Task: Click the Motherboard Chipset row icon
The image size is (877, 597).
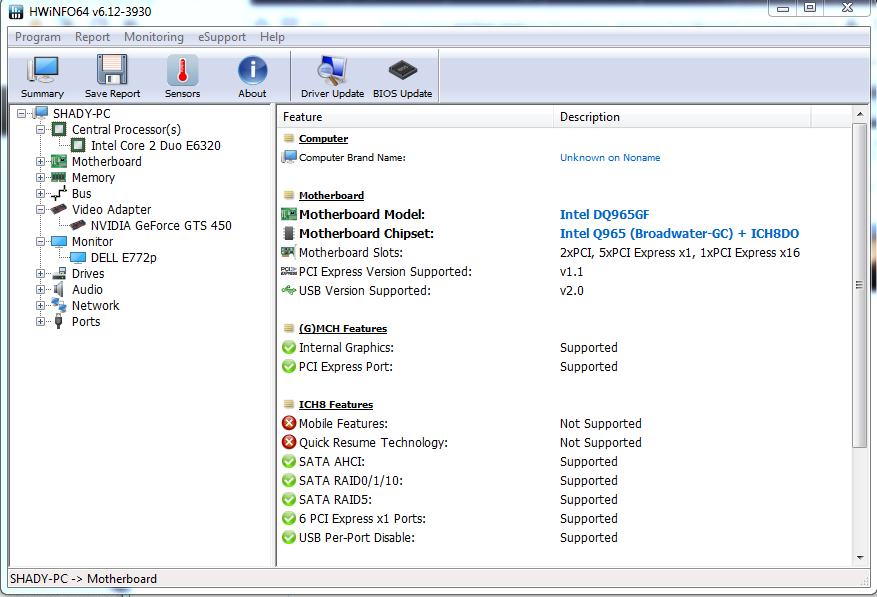Action: click(289, 233)
